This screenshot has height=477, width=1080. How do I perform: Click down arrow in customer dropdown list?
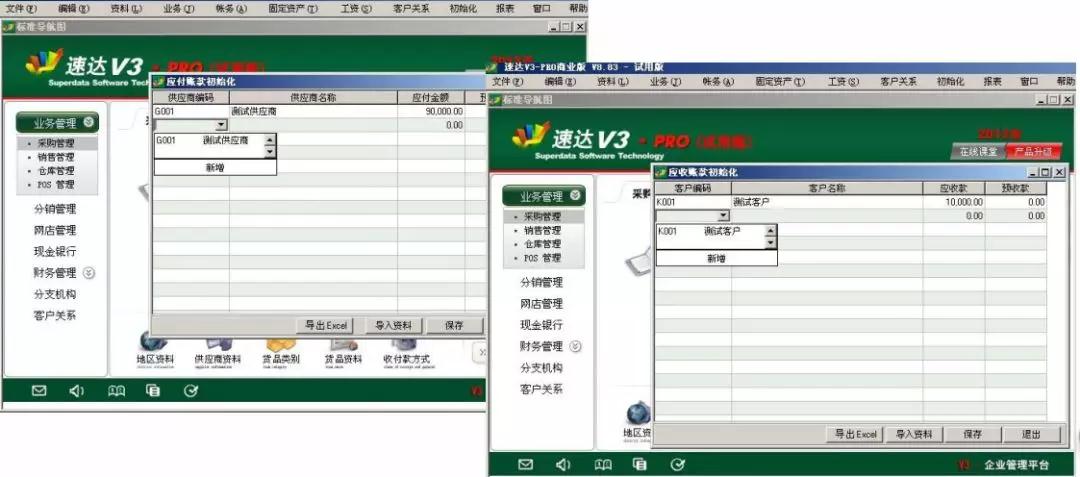770,243
